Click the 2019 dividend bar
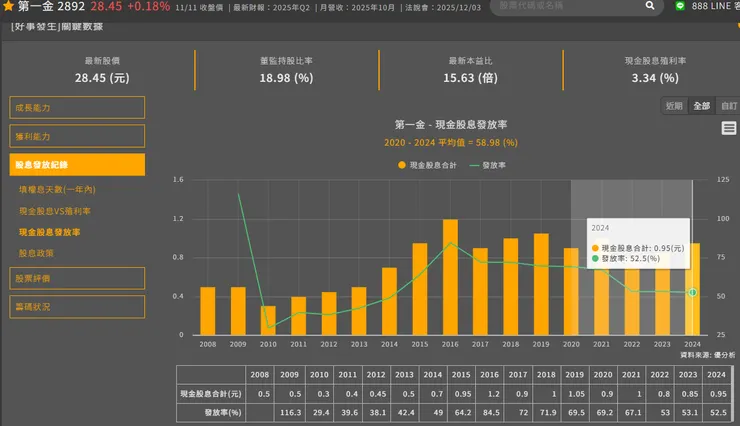Image resolution: width=740 pixels, height=426 pixels. click(541, 284)
